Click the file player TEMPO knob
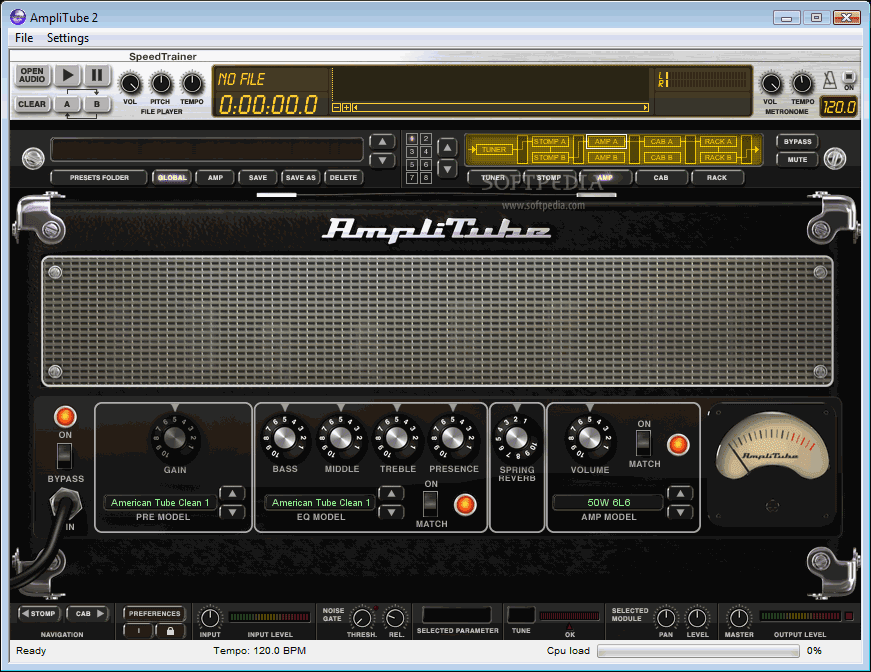871x672 pixels. [192, 84]
